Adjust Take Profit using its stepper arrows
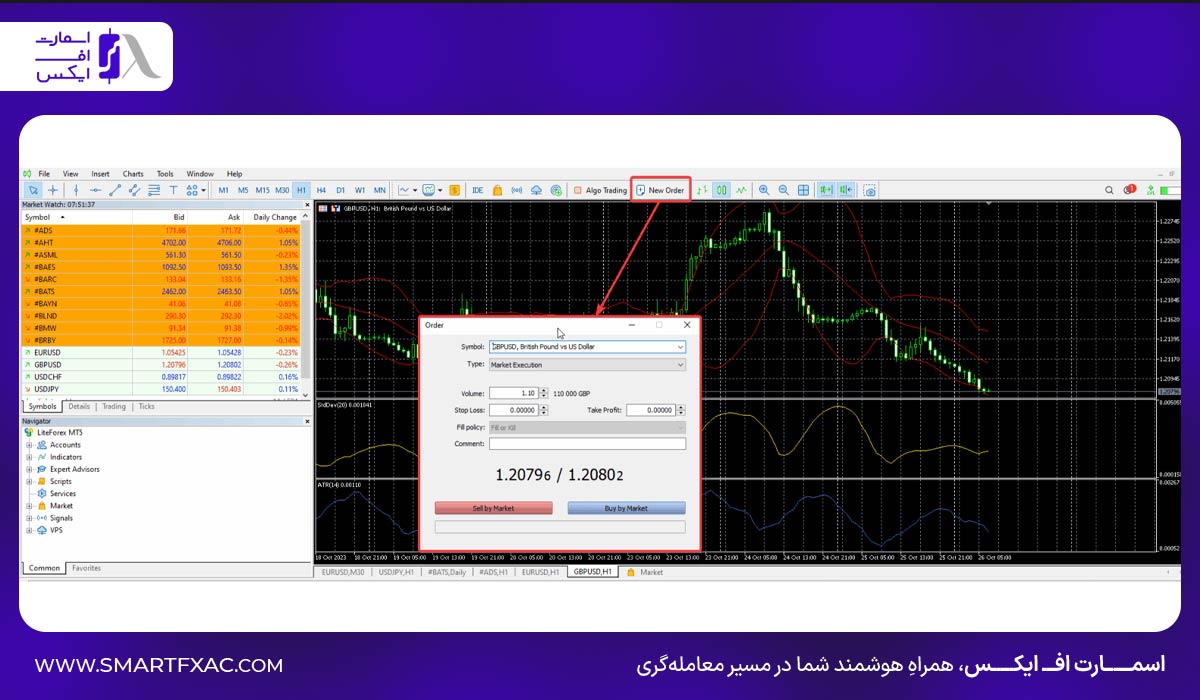 pyautogui.click(x=682, y=410)
